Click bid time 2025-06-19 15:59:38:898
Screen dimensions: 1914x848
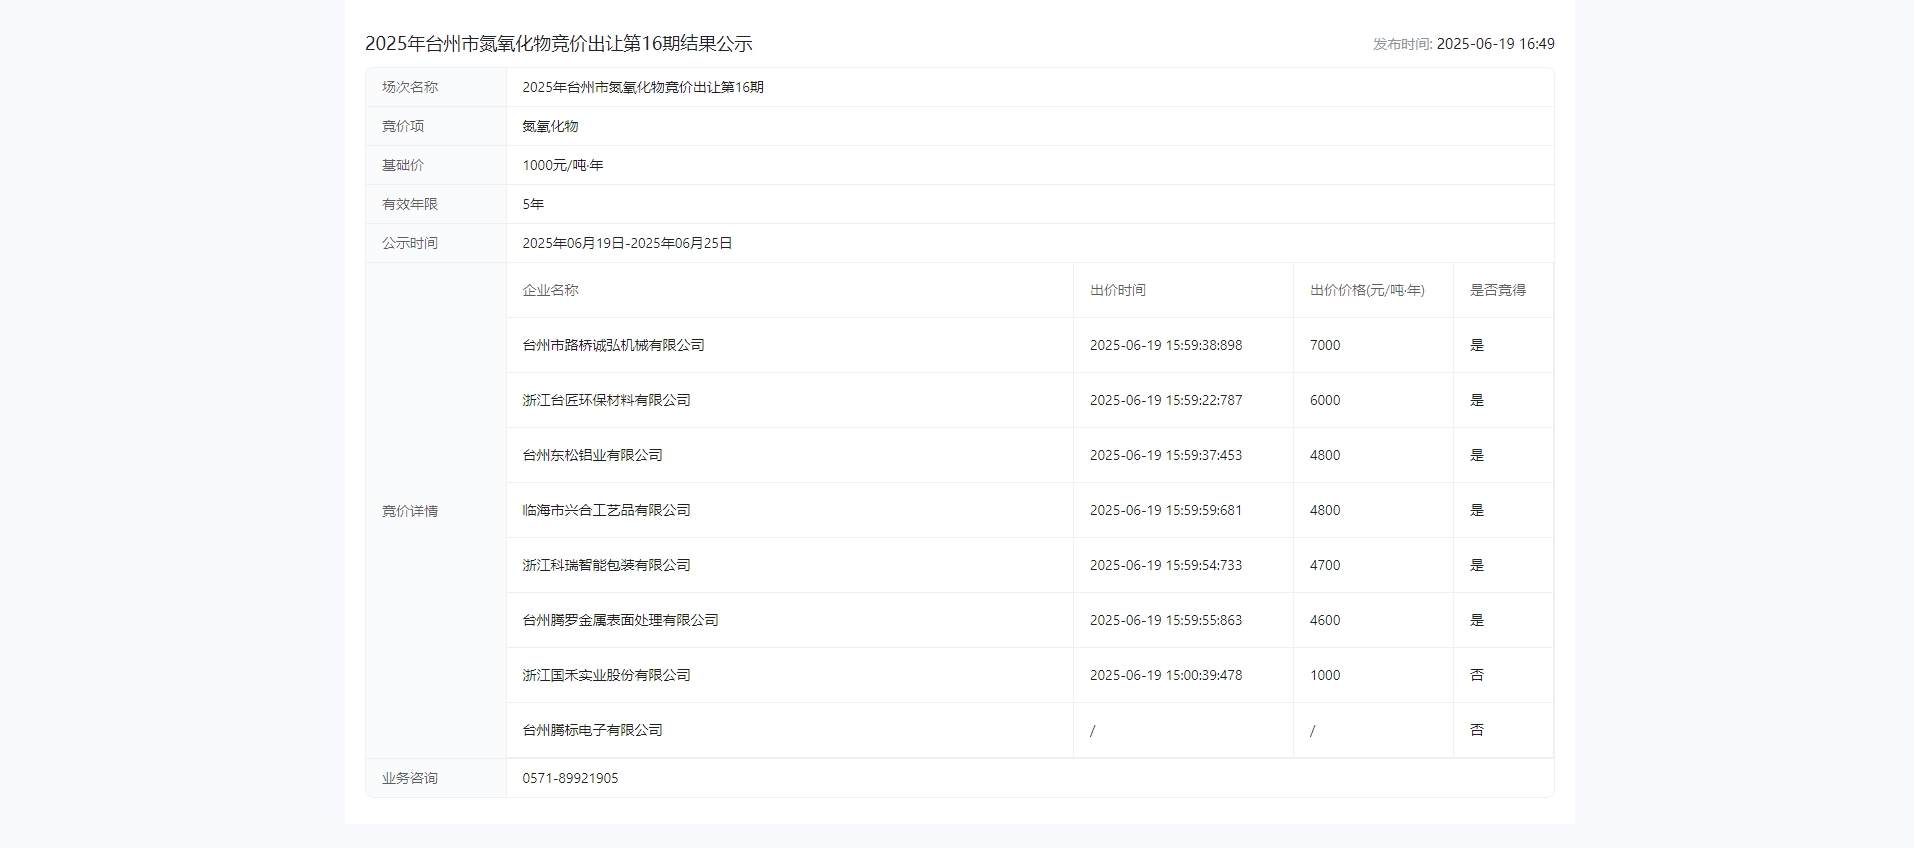click(x=1166, y=345)
